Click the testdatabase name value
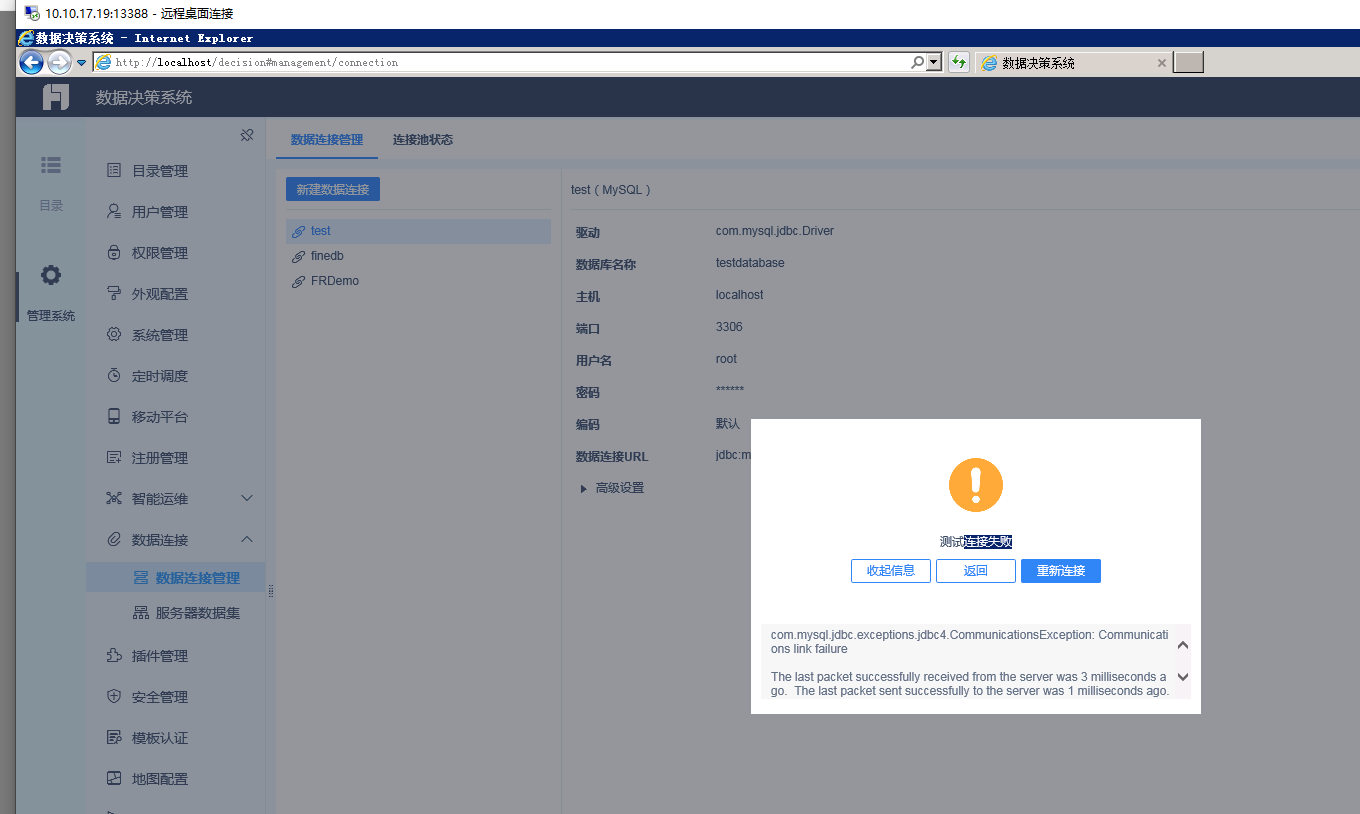 pos(750,263)
